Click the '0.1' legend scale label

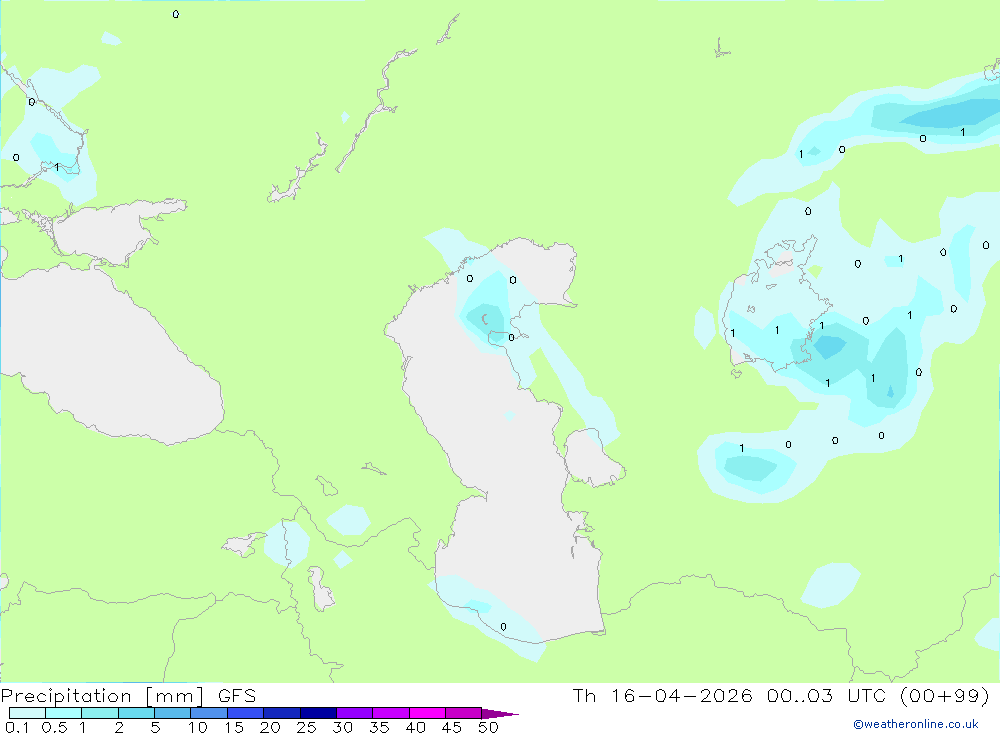[17, 727]
